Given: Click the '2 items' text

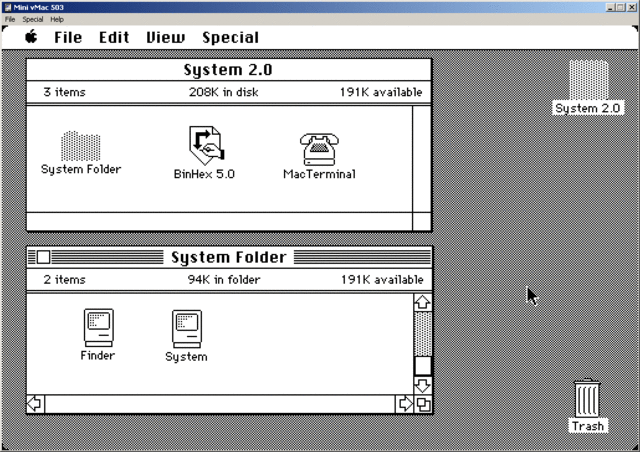Looking at the screenshot, I should click(x=64, y=280).
